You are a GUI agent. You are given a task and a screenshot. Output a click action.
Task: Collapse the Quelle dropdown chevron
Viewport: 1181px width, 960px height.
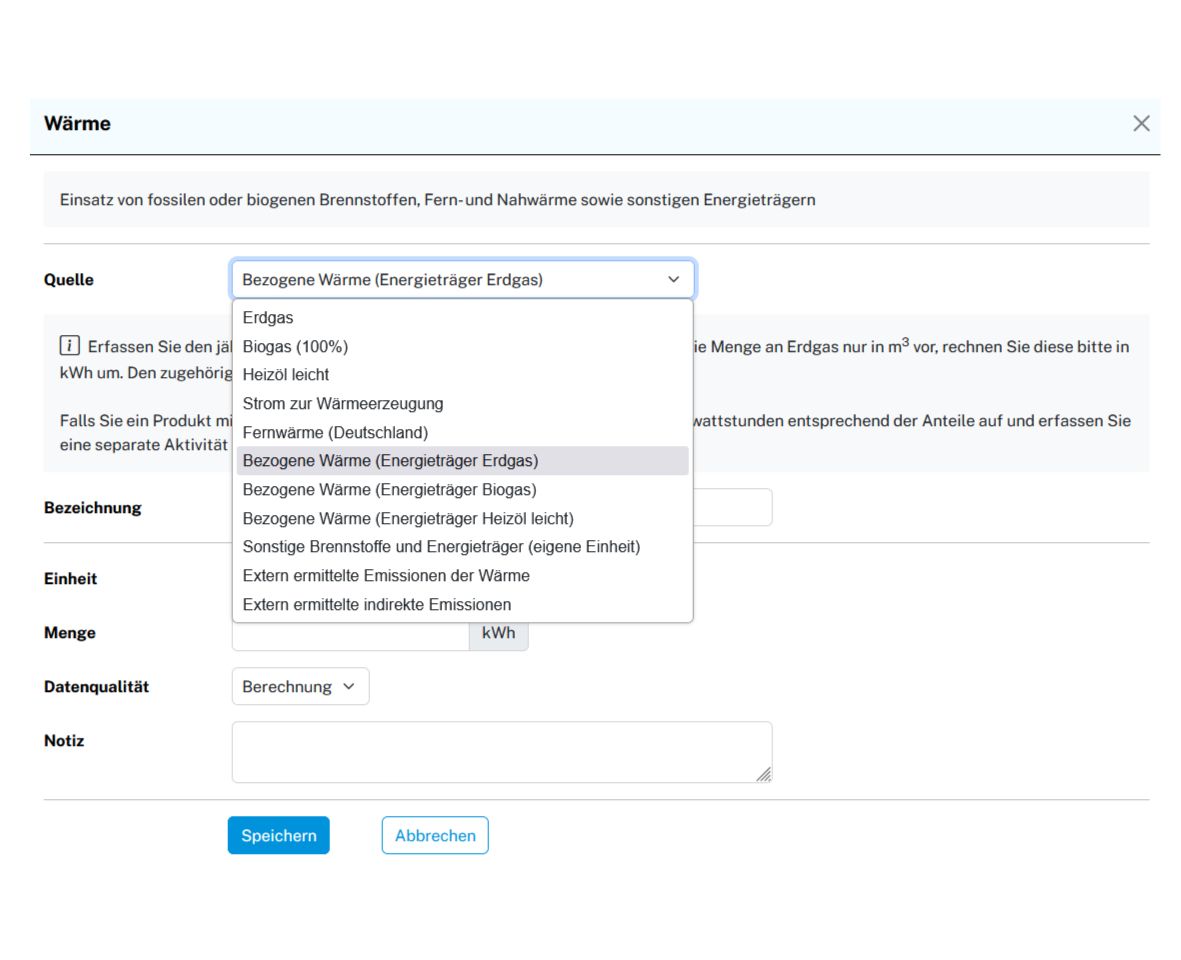673,280
